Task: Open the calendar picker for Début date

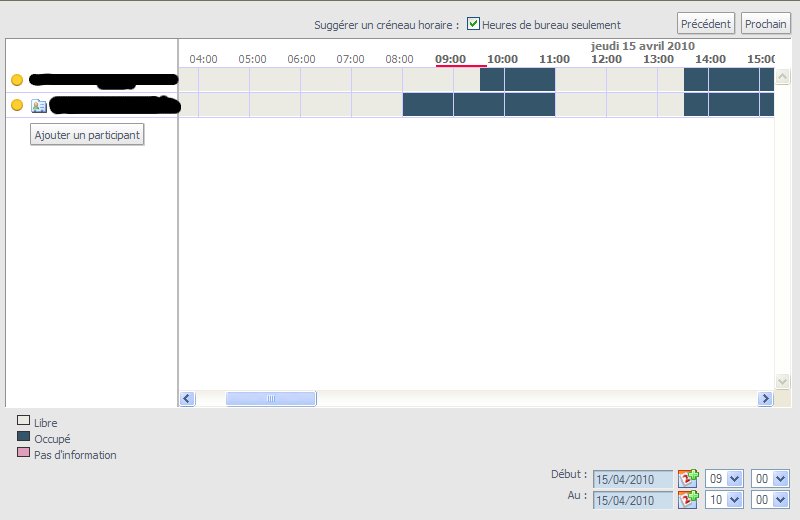Action: (x=688, y=478)
